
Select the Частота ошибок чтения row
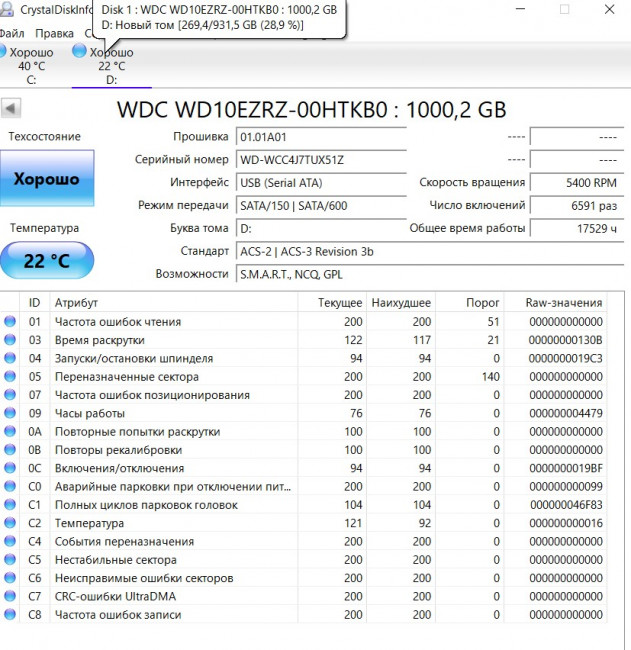pos(303,321)
